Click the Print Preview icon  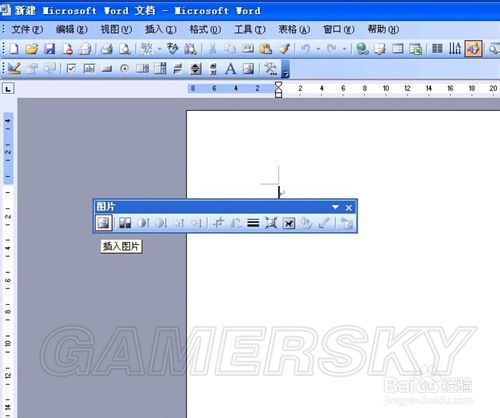pyautogui.click(x=125, y=49)
